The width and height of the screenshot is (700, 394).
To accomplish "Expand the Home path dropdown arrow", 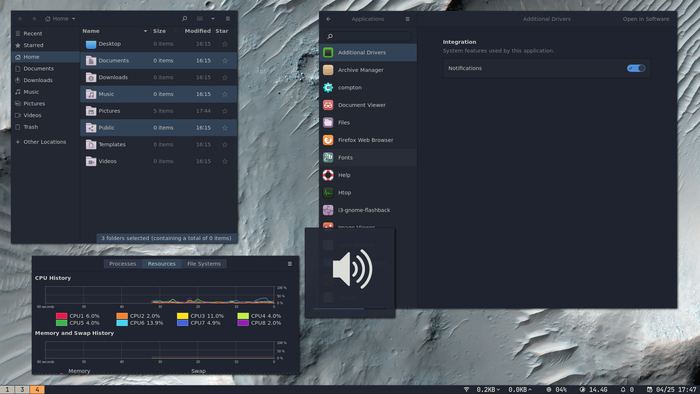I will coord(74,19).
